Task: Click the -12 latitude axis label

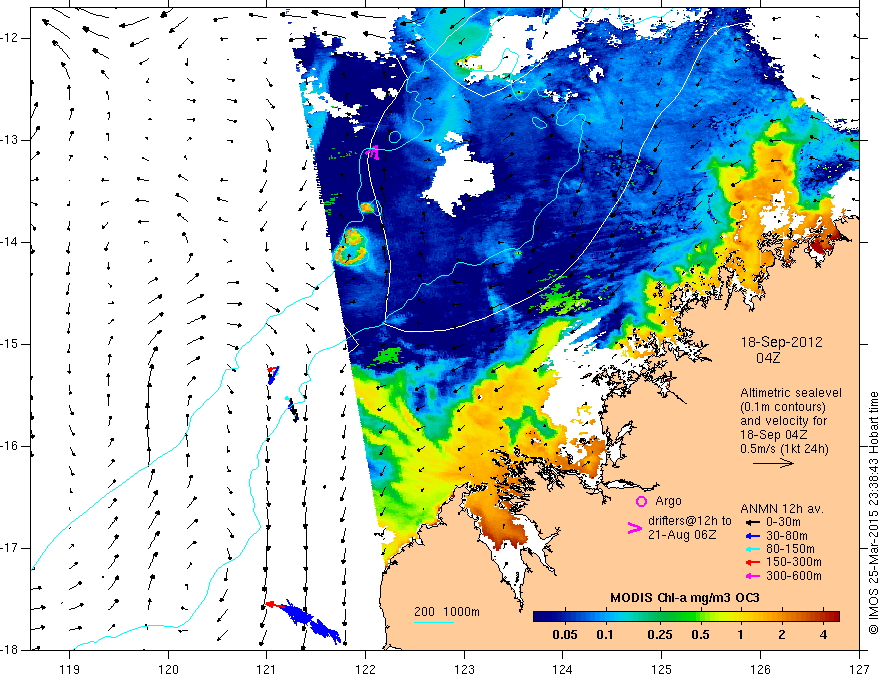Action: point(11,38)
